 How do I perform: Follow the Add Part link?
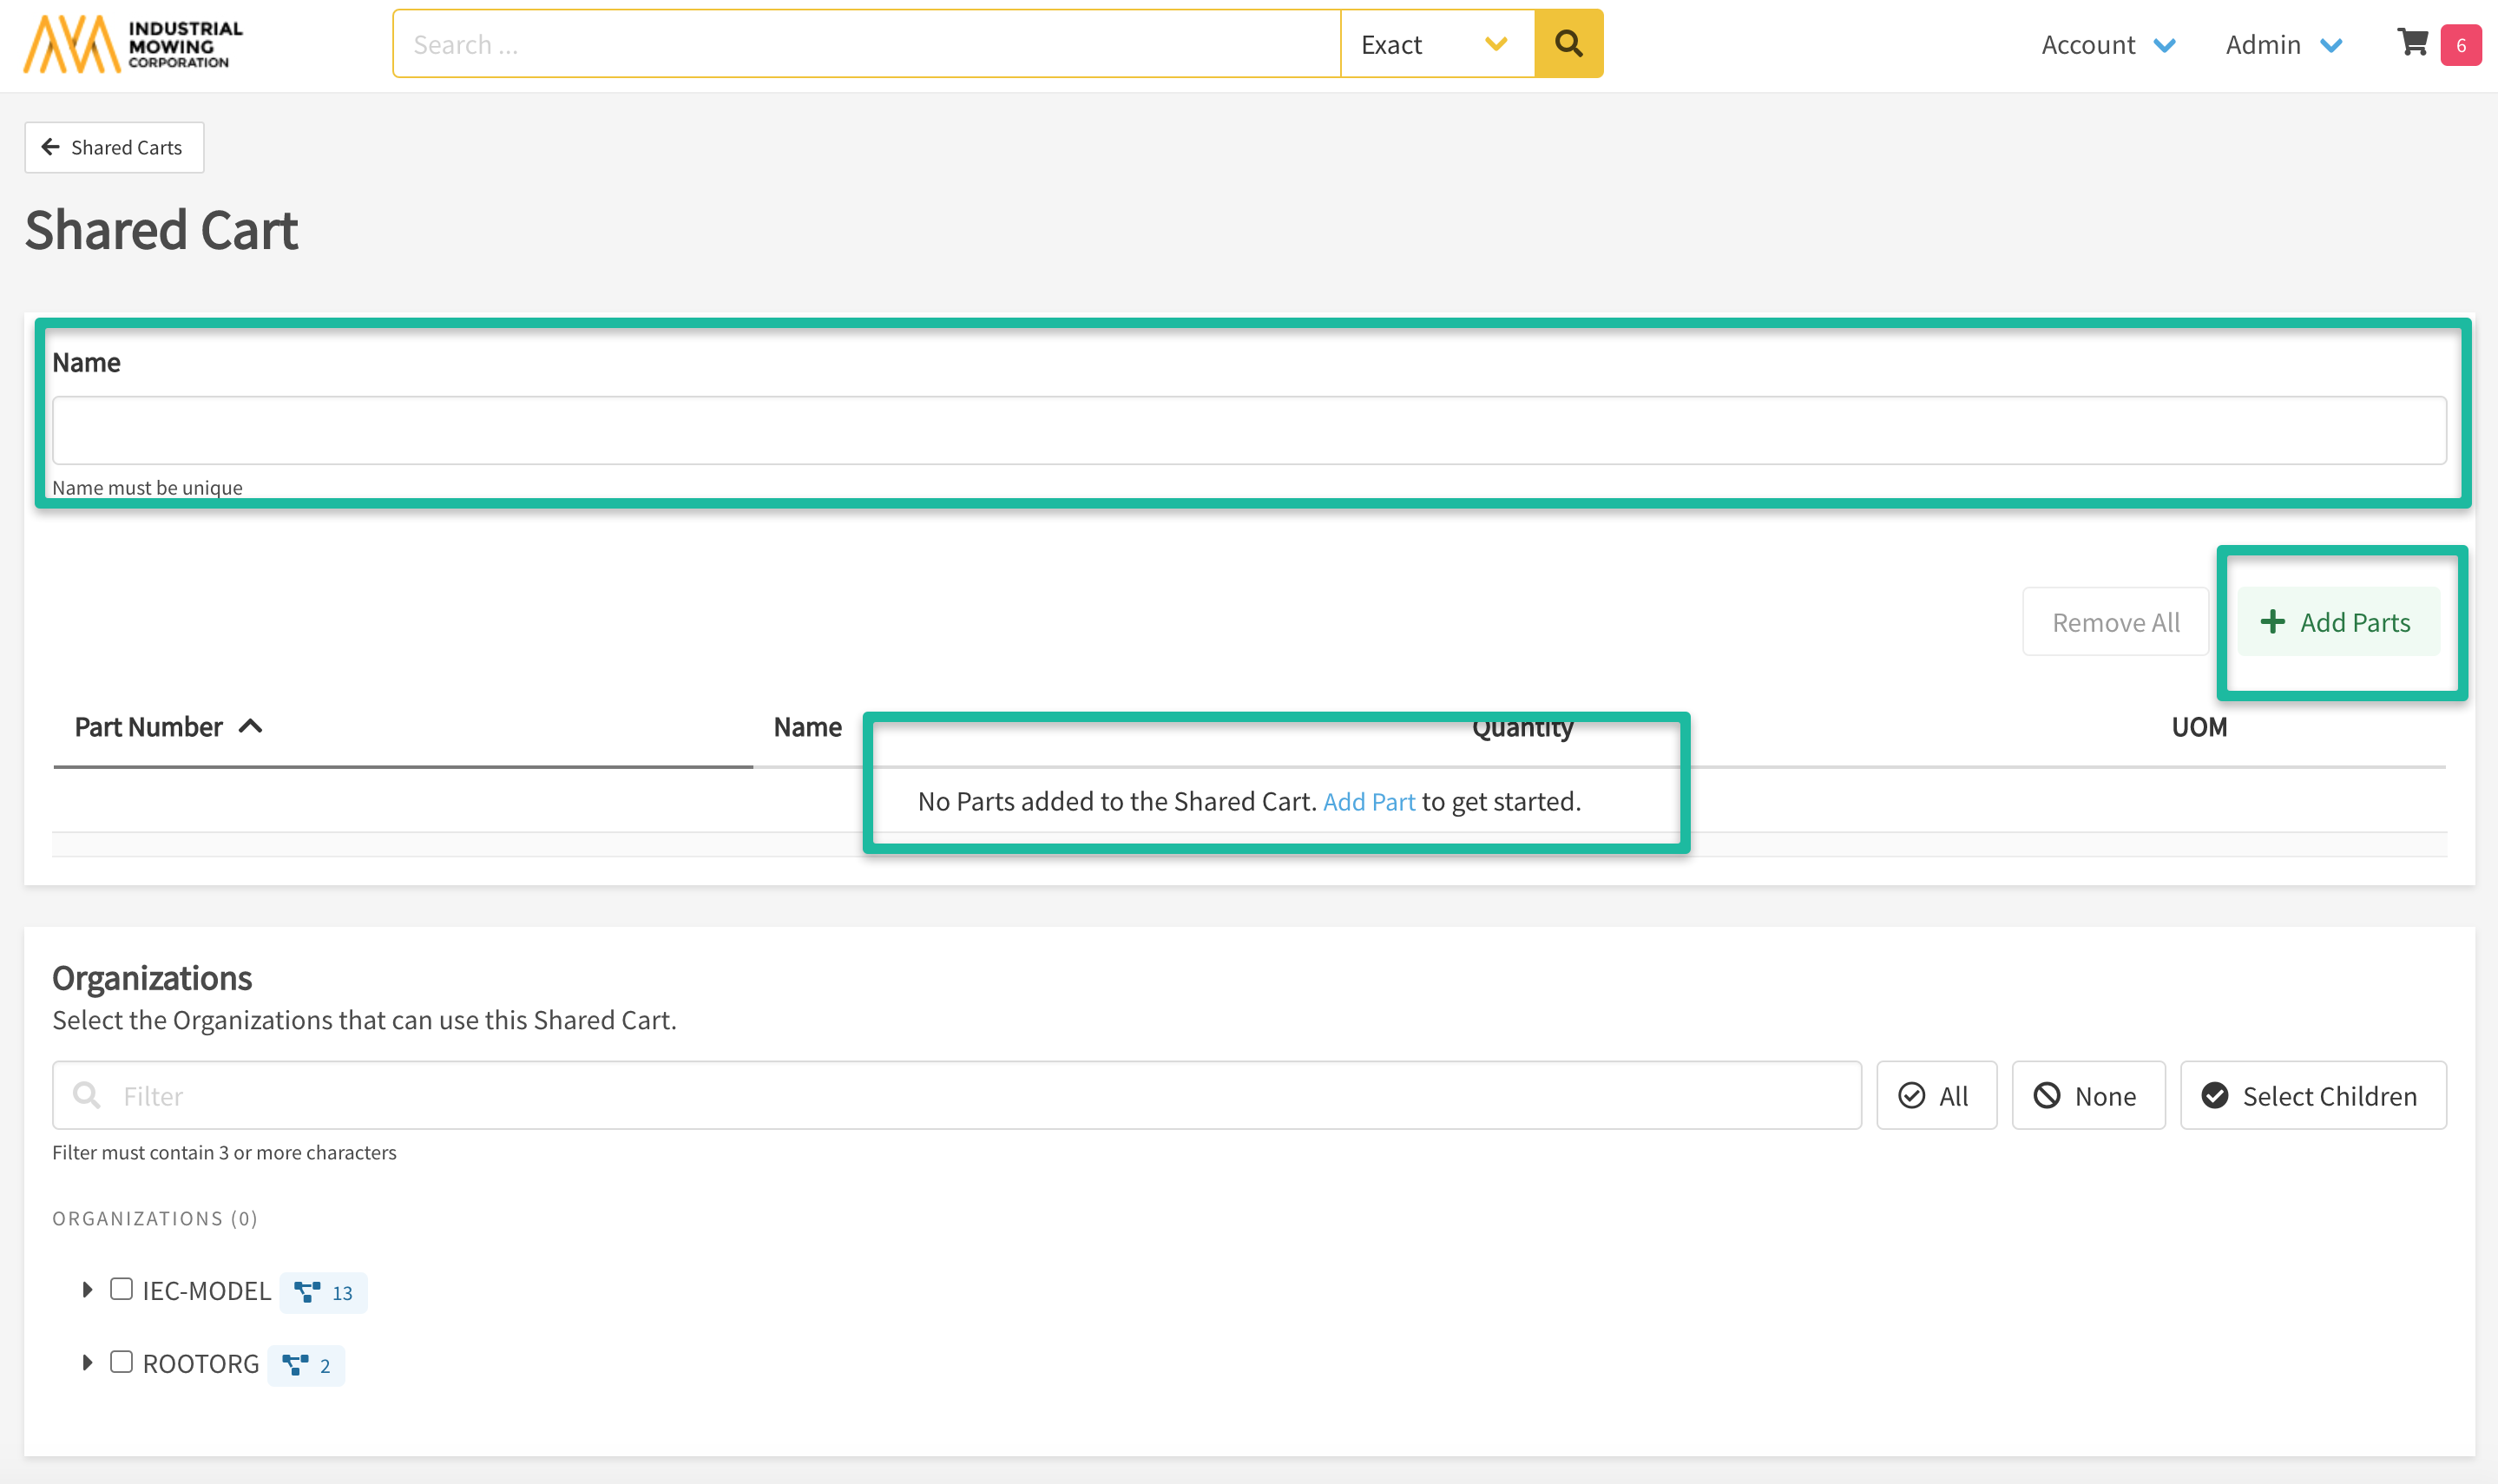[1368, 802]
